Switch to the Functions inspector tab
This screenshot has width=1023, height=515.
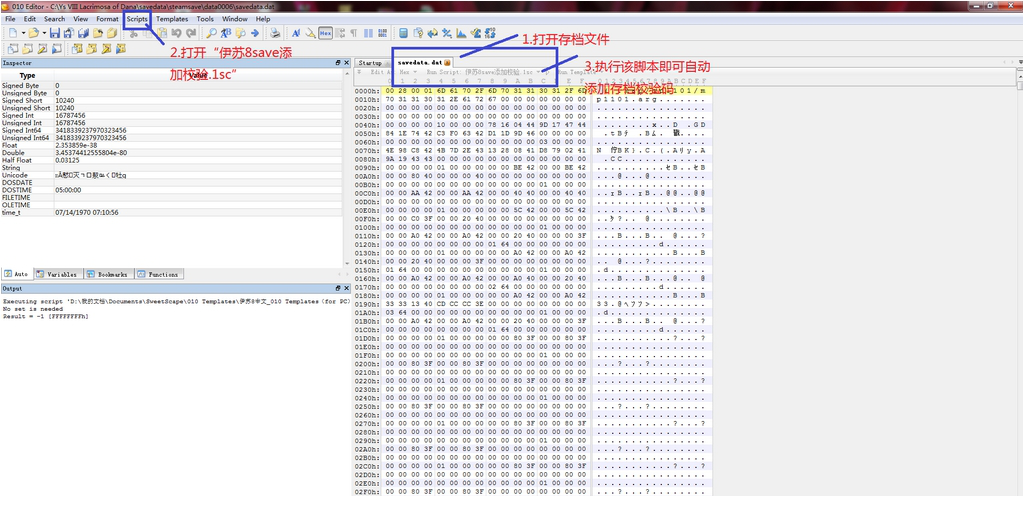(159, 274)
